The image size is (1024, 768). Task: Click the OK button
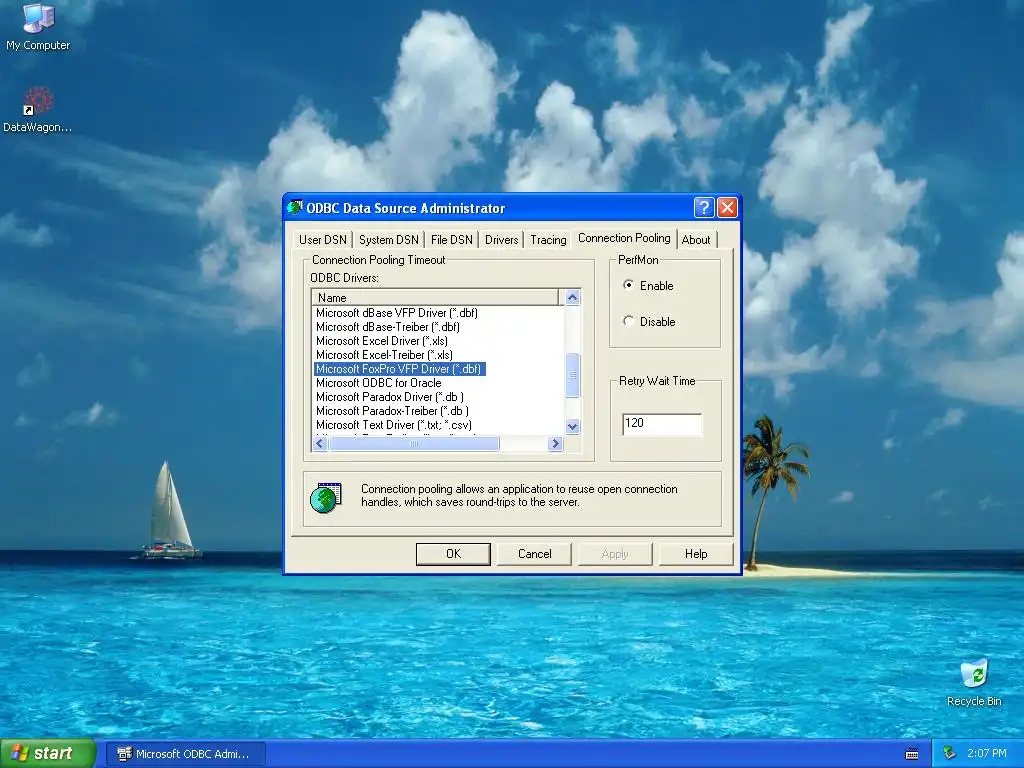[x=453, y=554]
